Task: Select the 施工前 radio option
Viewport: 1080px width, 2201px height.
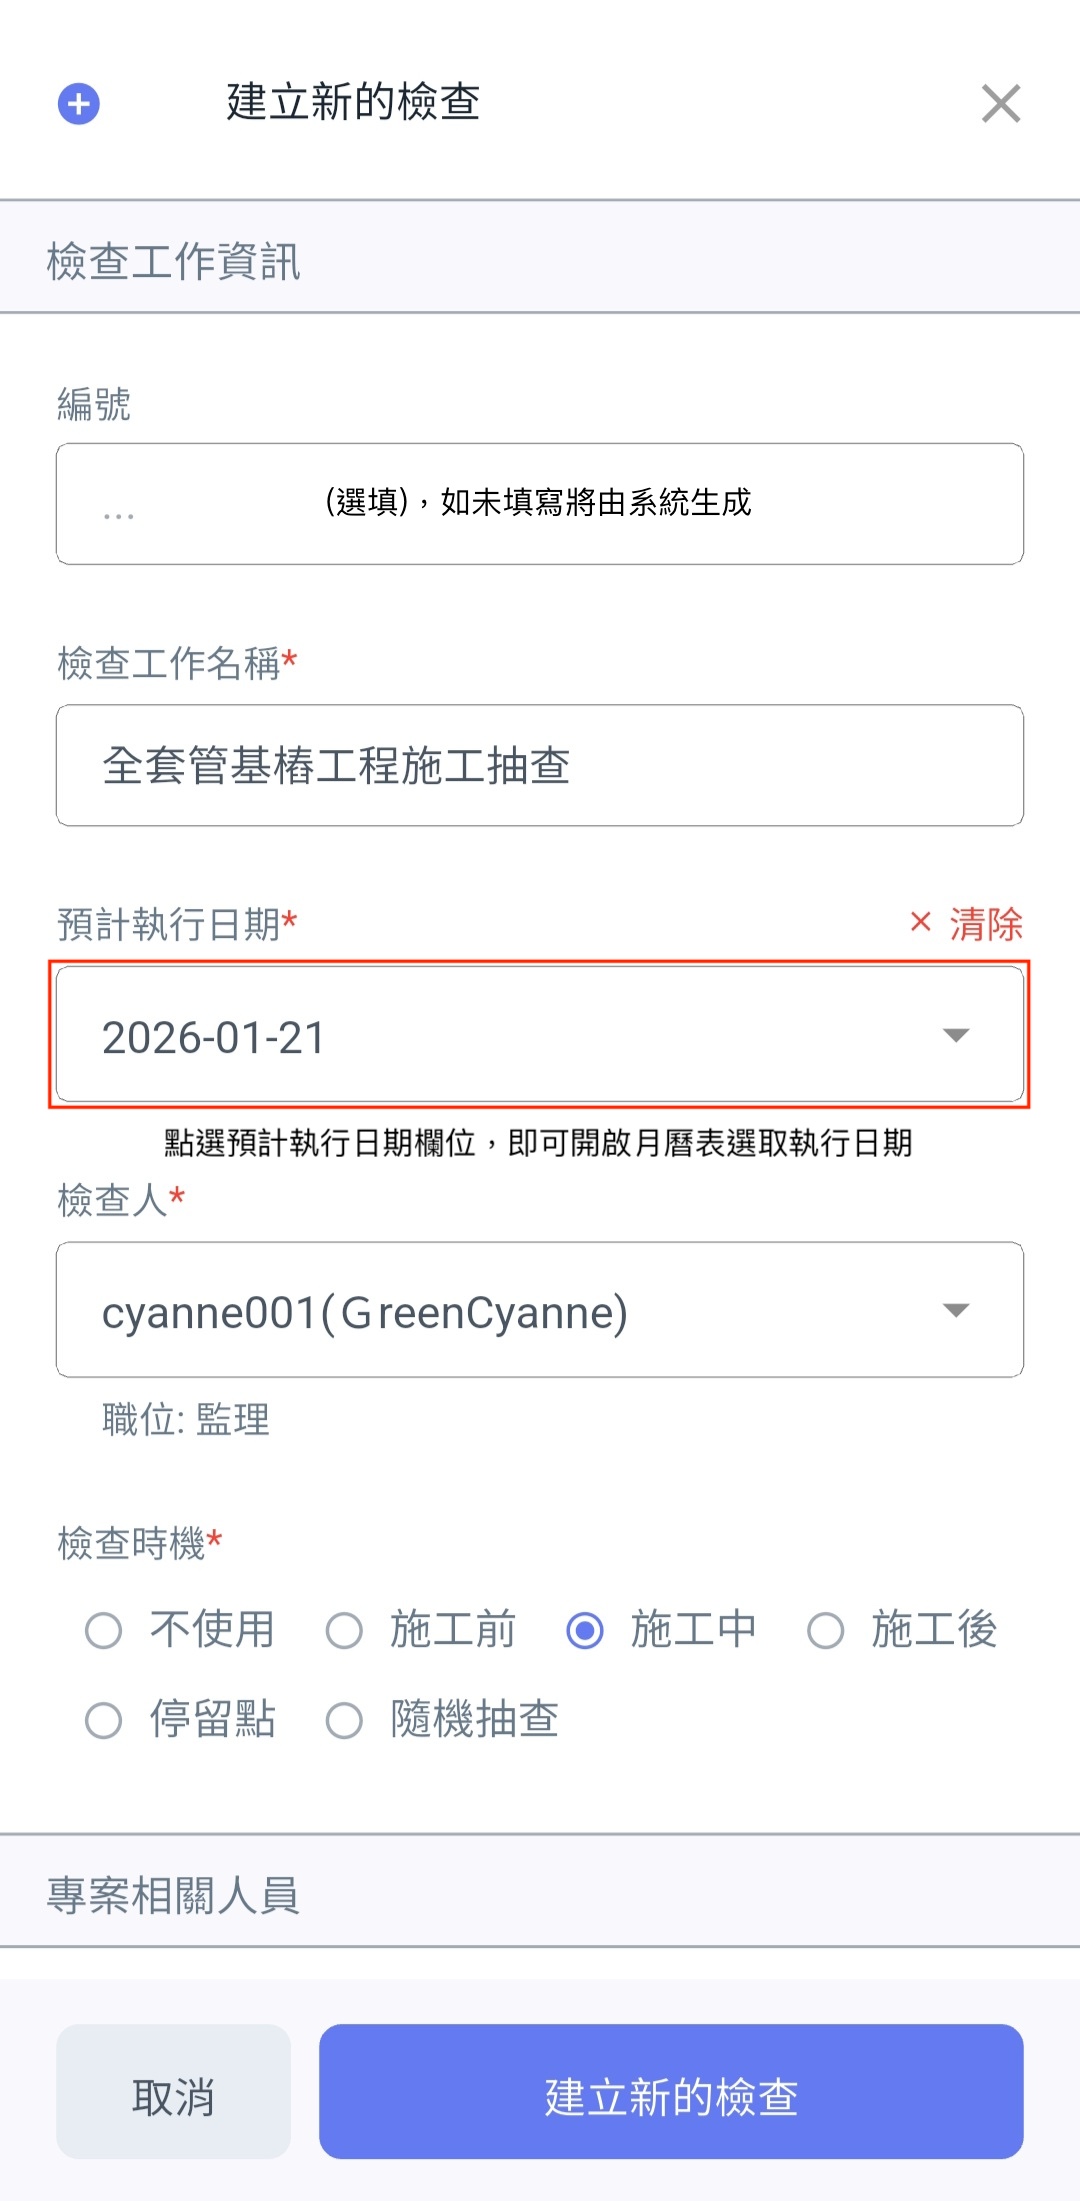Action: (x=344, y=1631)
